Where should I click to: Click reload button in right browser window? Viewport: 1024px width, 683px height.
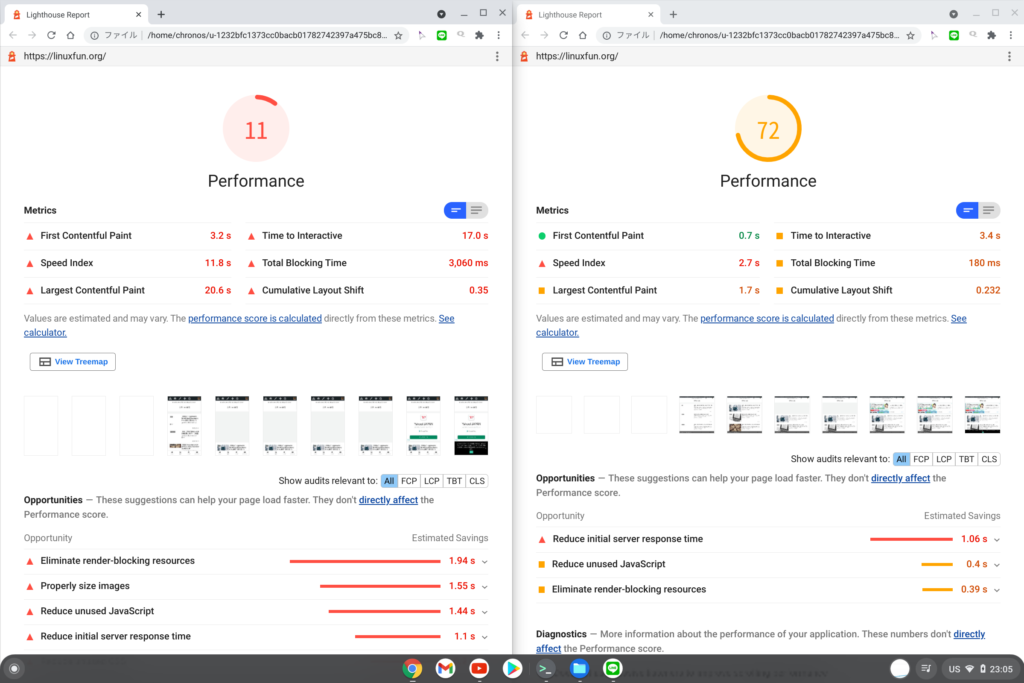coord(563,35)
